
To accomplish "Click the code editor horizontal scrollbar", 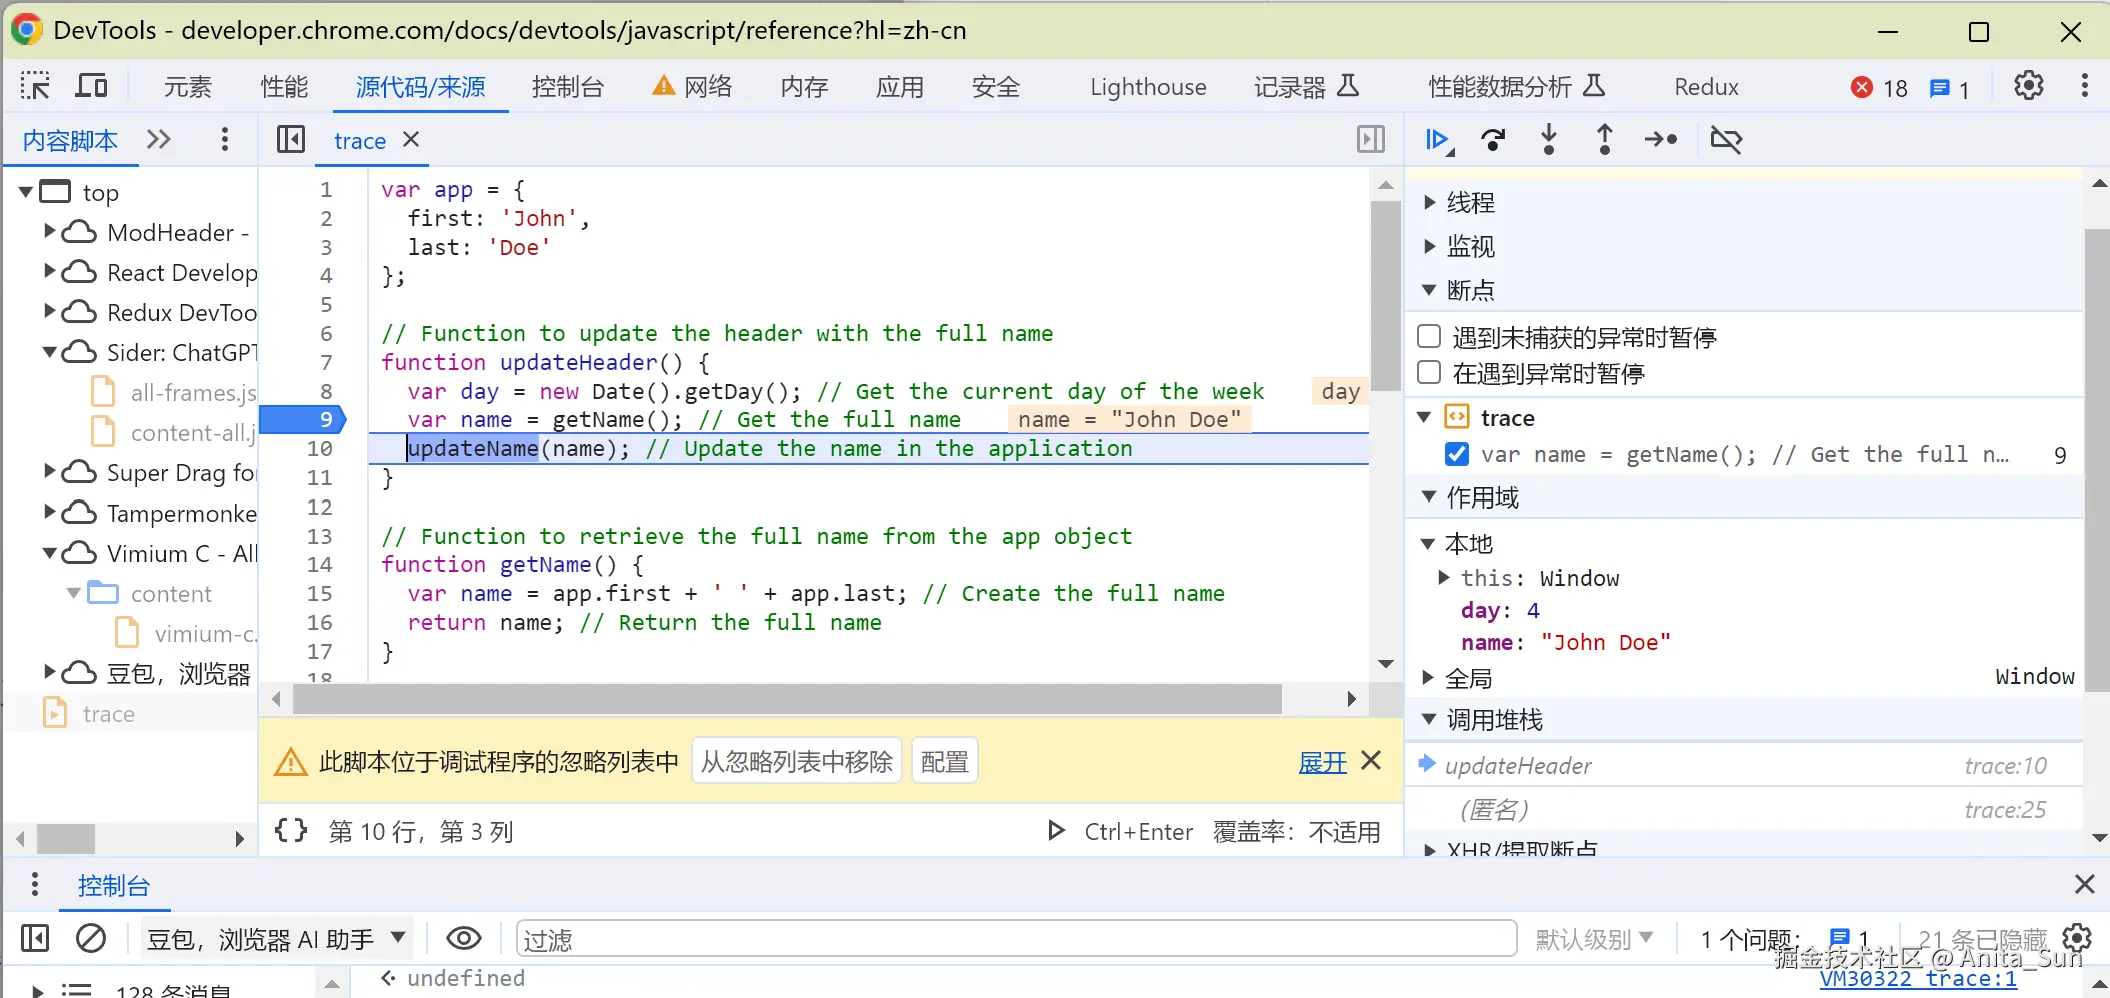I will [787, 698].
